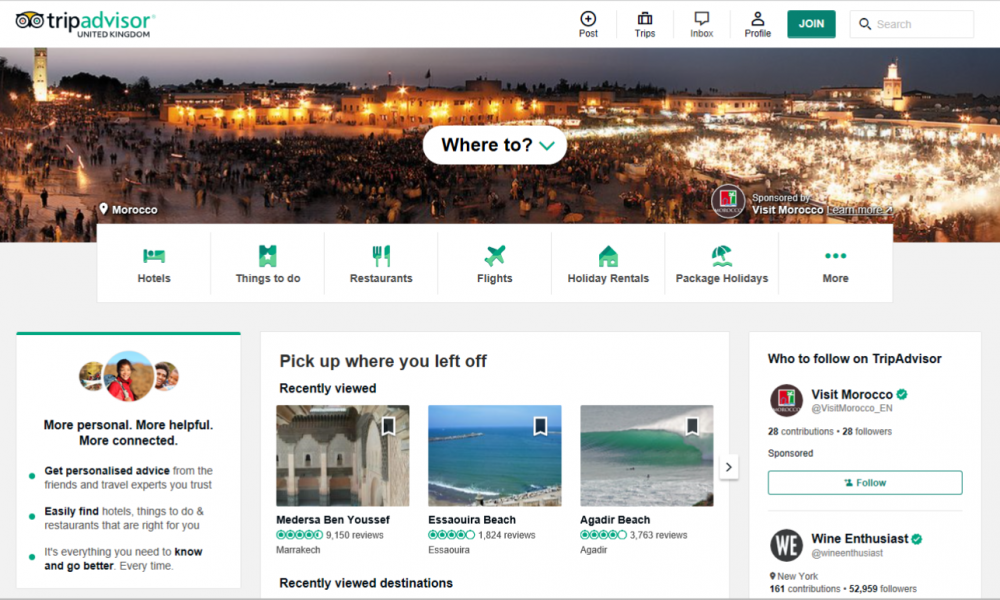Click the Visit Morocco sponsor logo on banner
Image resolution: width=1000 pixels, height=600 pixels.
[728, 201]
